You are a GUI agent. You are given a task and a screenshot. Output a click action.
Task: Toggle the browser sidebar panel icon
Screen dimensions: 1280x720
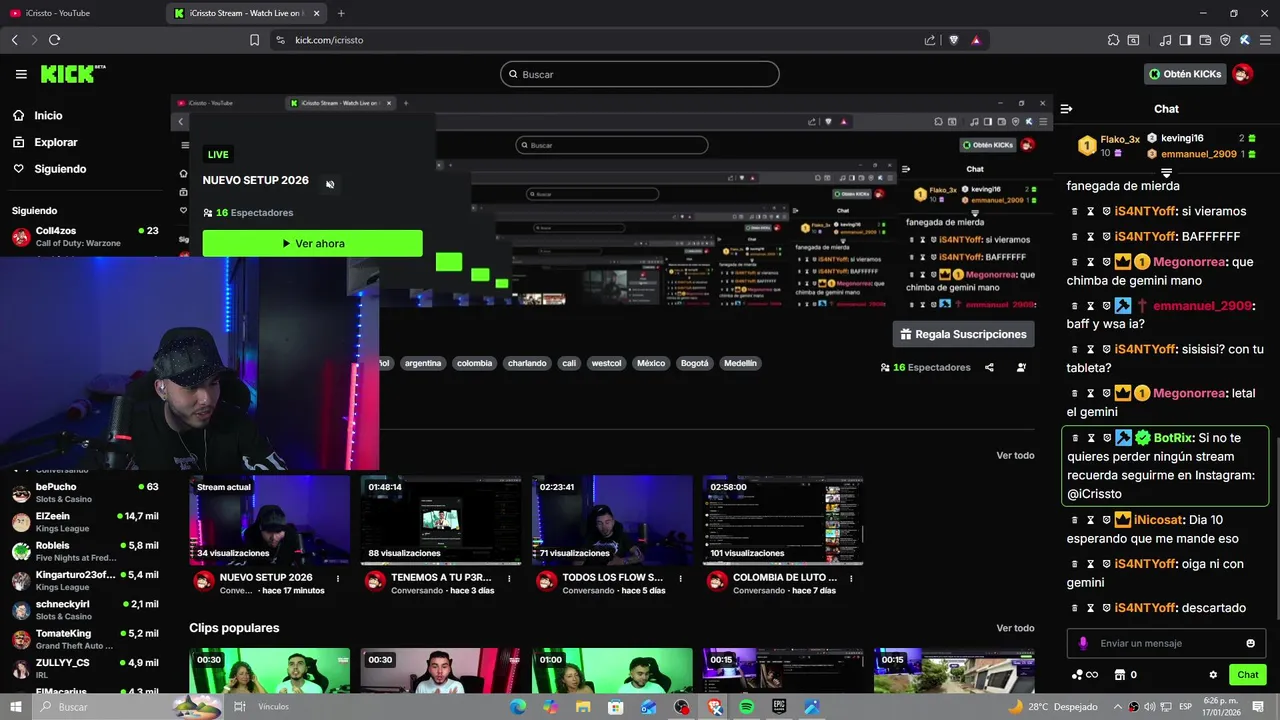click(1185, 40)
